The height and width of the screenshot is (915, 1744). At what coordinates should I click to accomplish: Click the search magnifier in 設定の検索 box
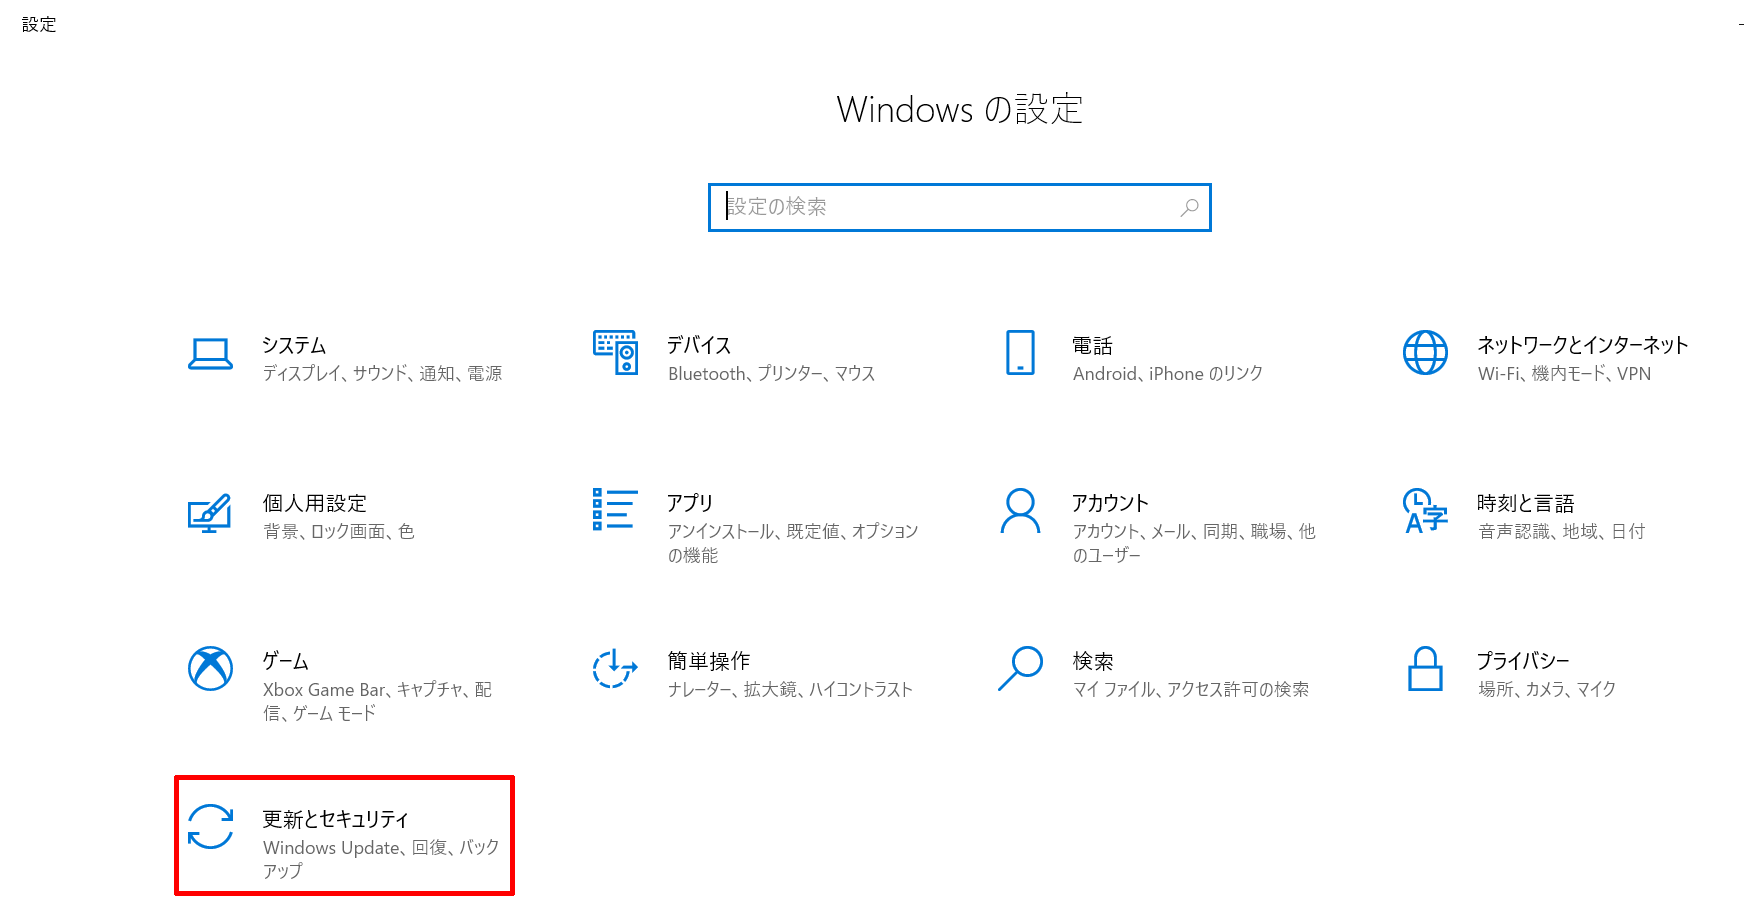click(x=1189, y=207)
